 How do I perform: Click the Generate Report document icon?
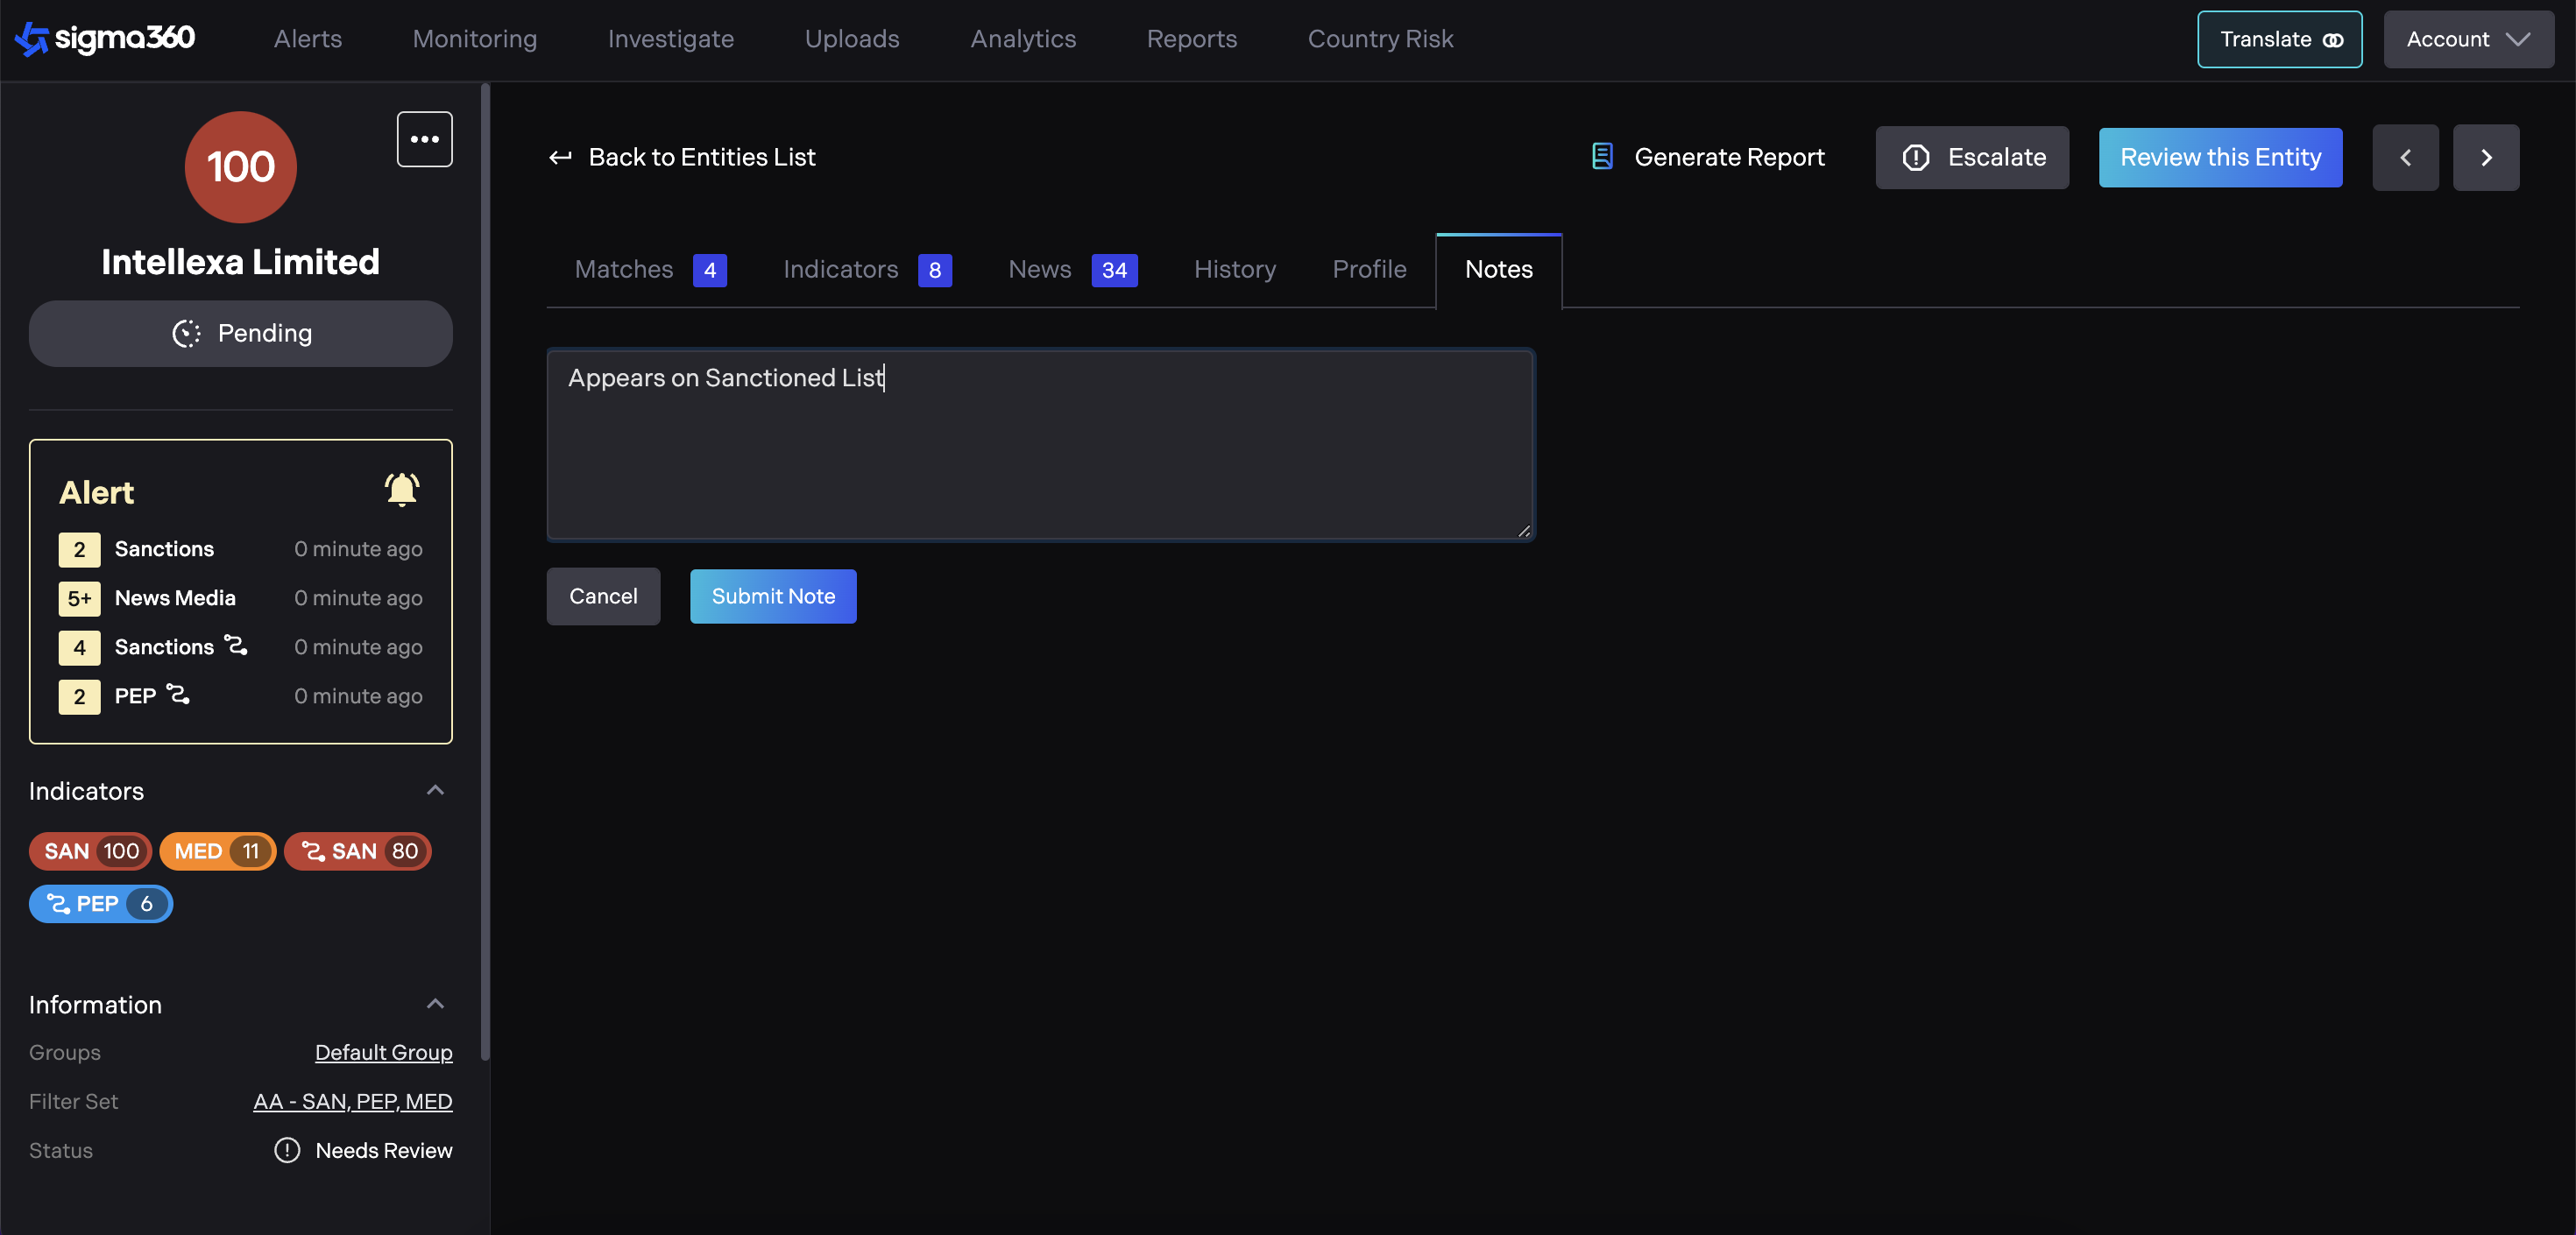[x=1602, y=157]
